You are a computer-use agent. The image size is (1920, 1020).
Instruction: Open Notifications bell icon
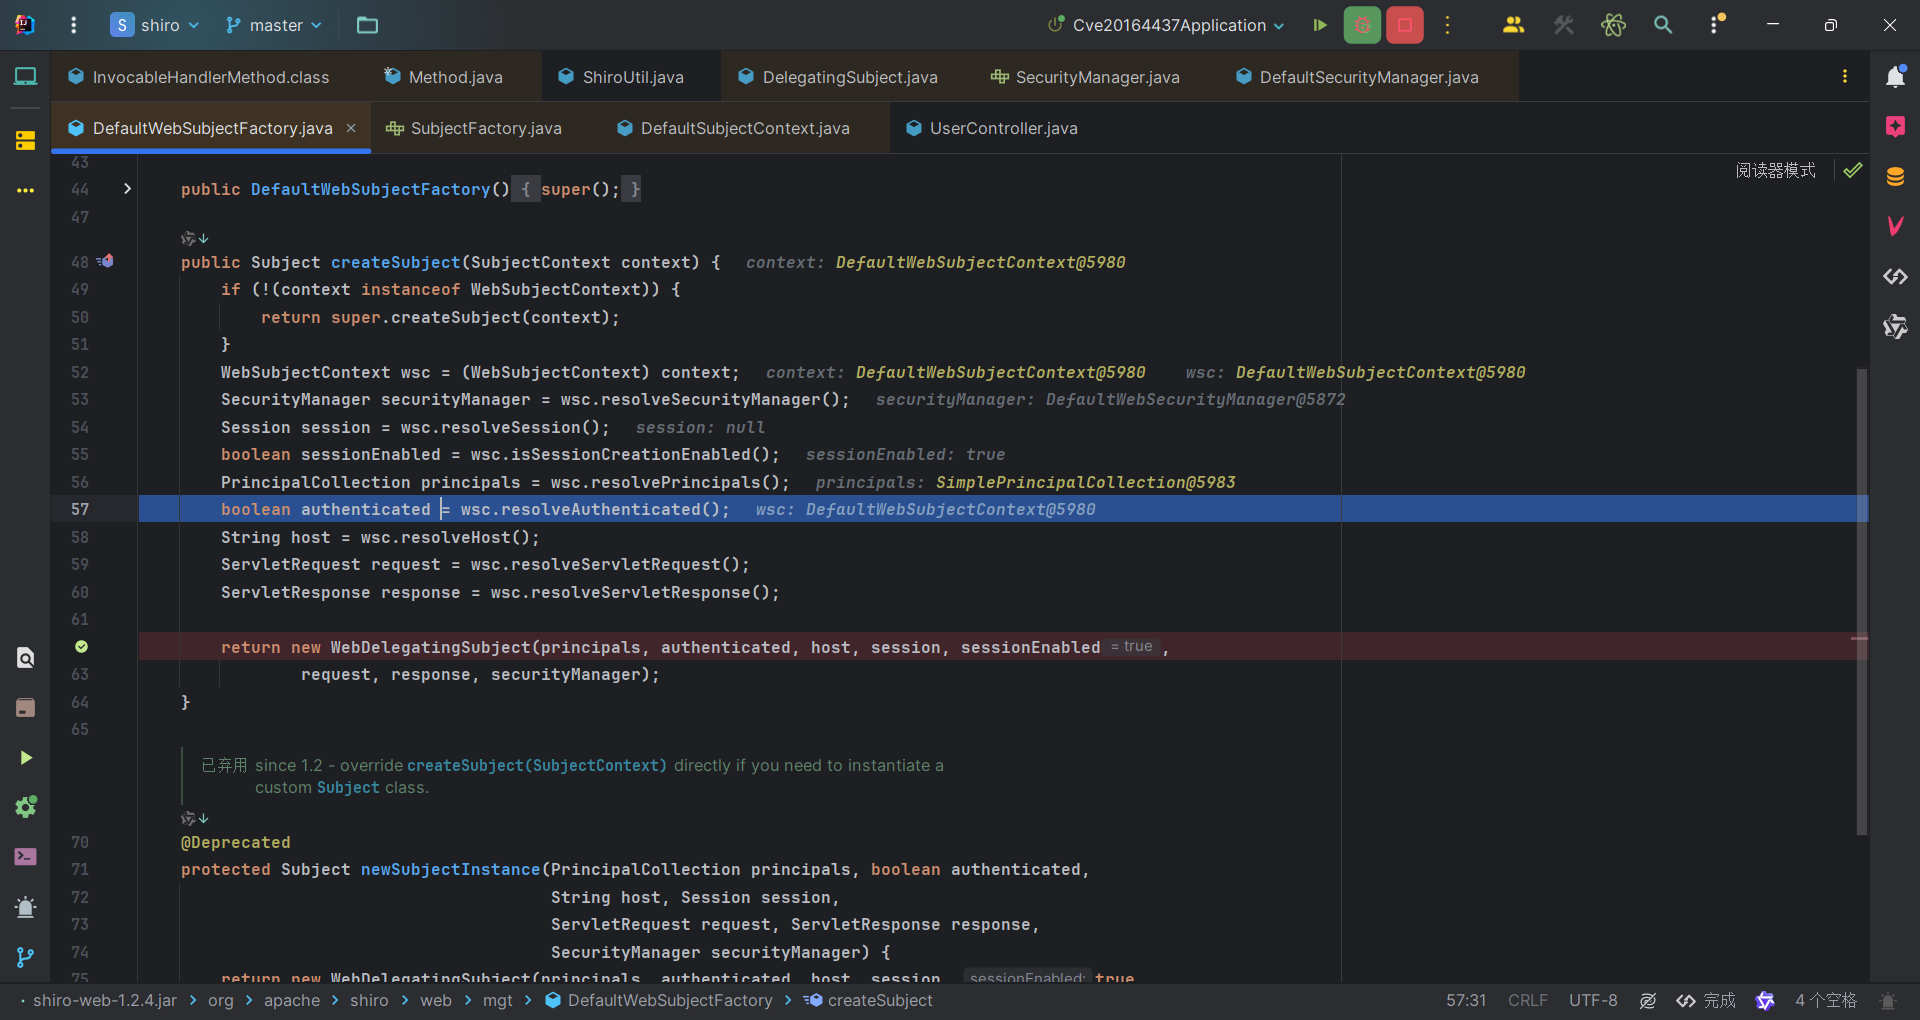coord(1895,76)
